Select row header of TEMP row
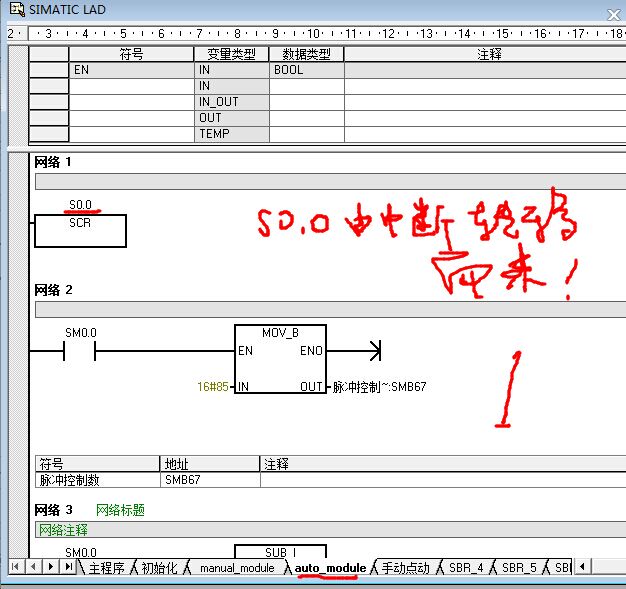This screenshot has height=589, width=626. tap(49, 134)
